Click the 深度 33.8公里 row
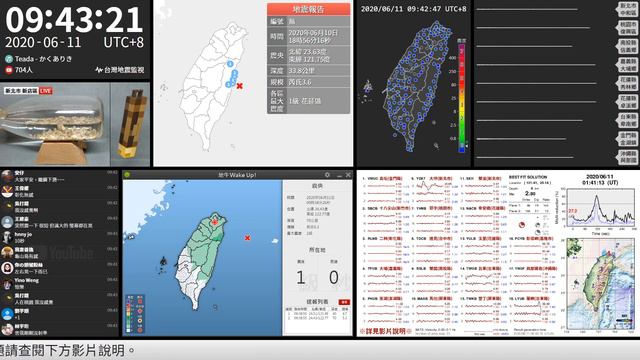The height and width of the screenshot is (360, 640). coord(309,71)
